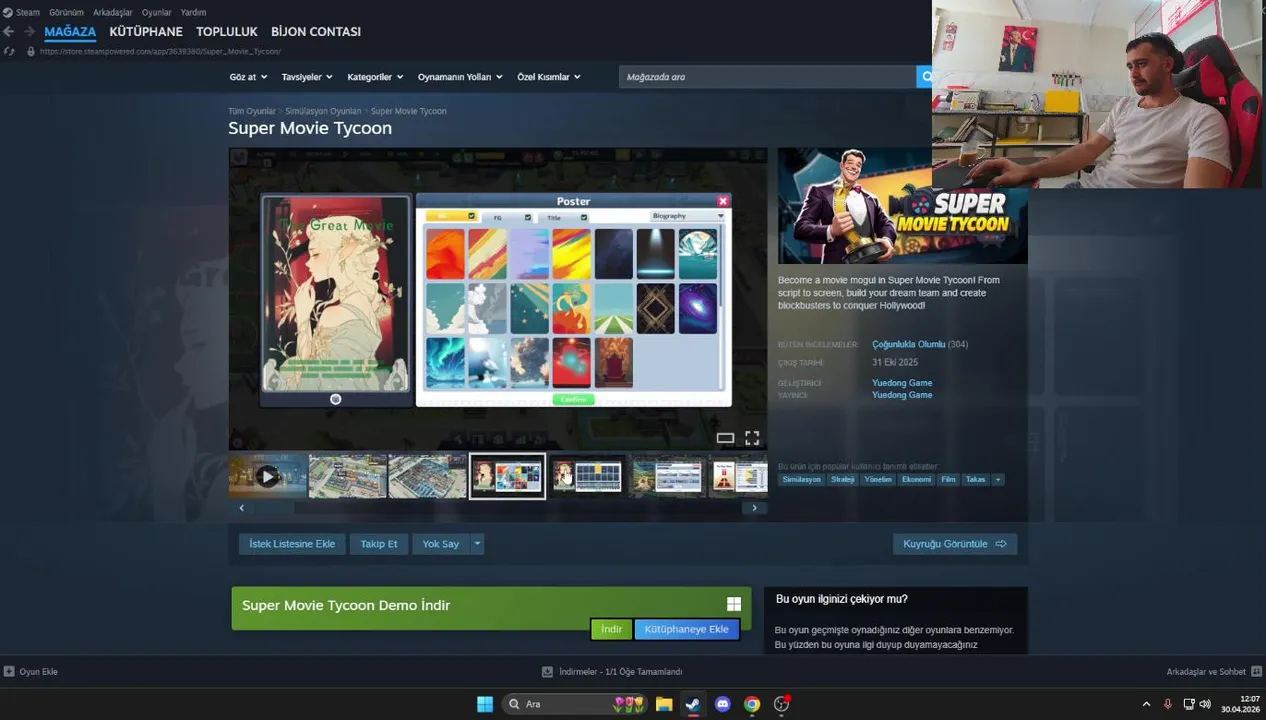Expand the Özel Kısımlar dropdown
Screen dimensions: 1266x720
point(549,77)
